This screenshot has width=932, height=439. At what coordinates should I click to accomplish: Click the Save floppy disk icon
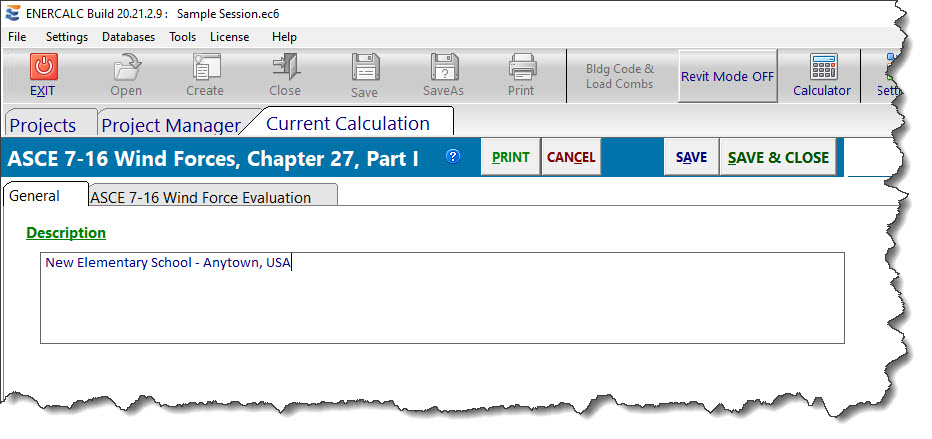[365, 68]
